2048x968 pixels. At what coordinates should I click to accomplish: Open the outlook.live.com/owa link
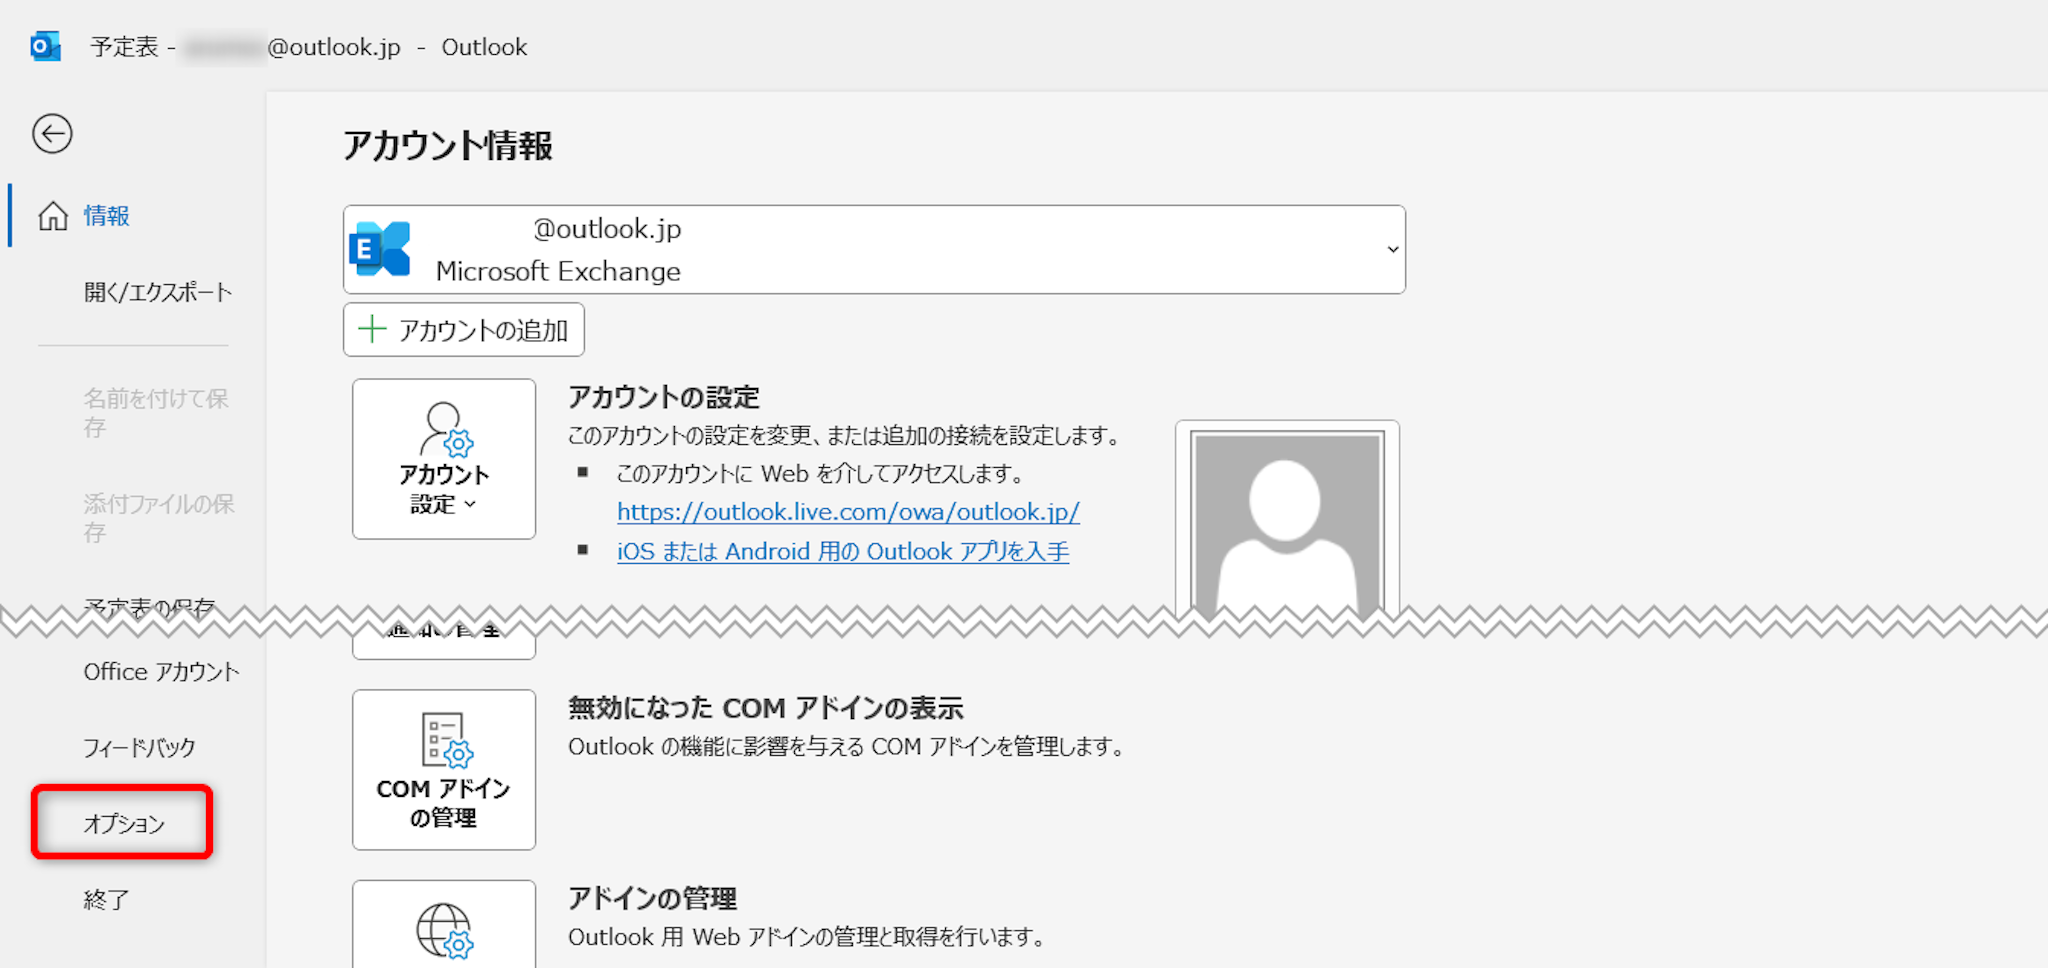coord(848,512)
